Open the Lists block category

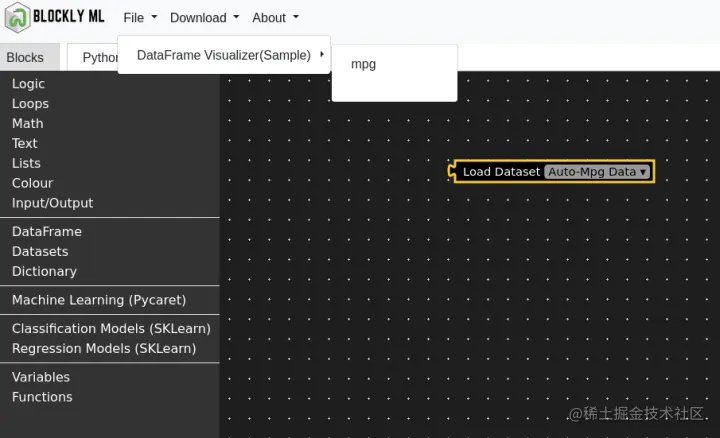click(x=26, y=163)
